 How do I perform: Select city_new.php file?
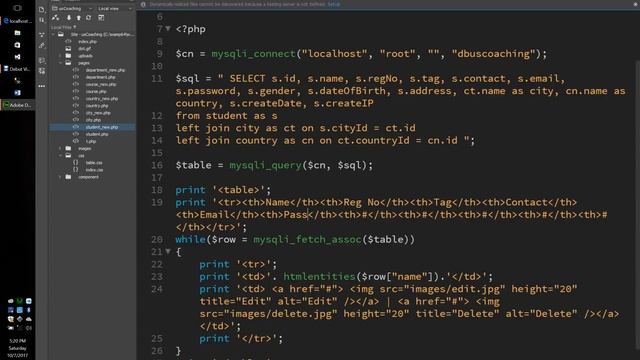pos(98,113)
